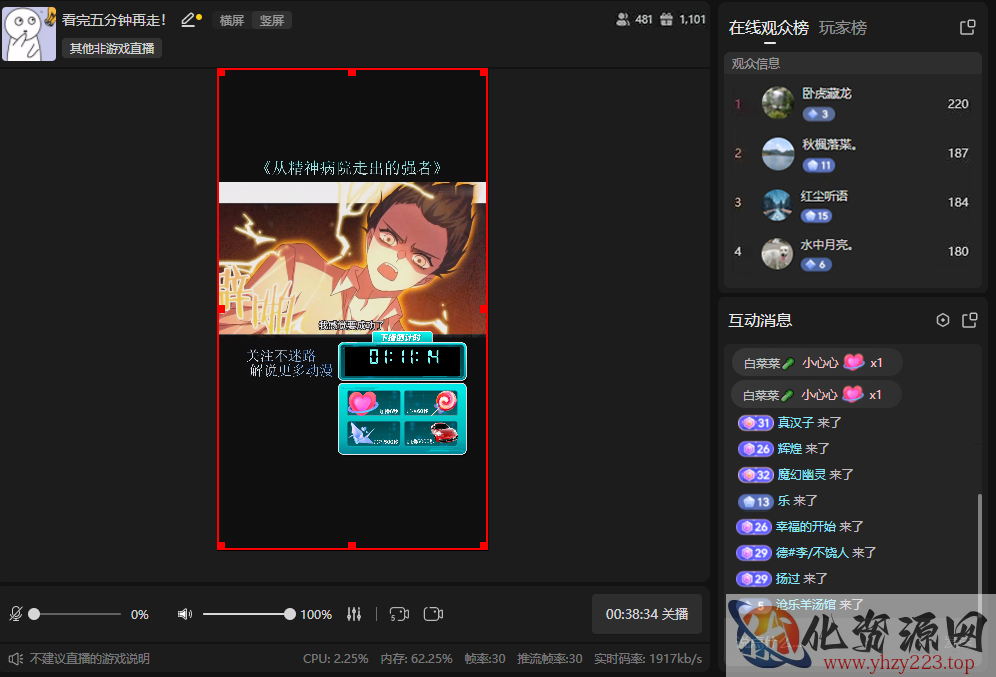Click level 31 badge next to 真汉子
Image resolution: width=996 pixels, height=677 pixels.
(755, 423)
